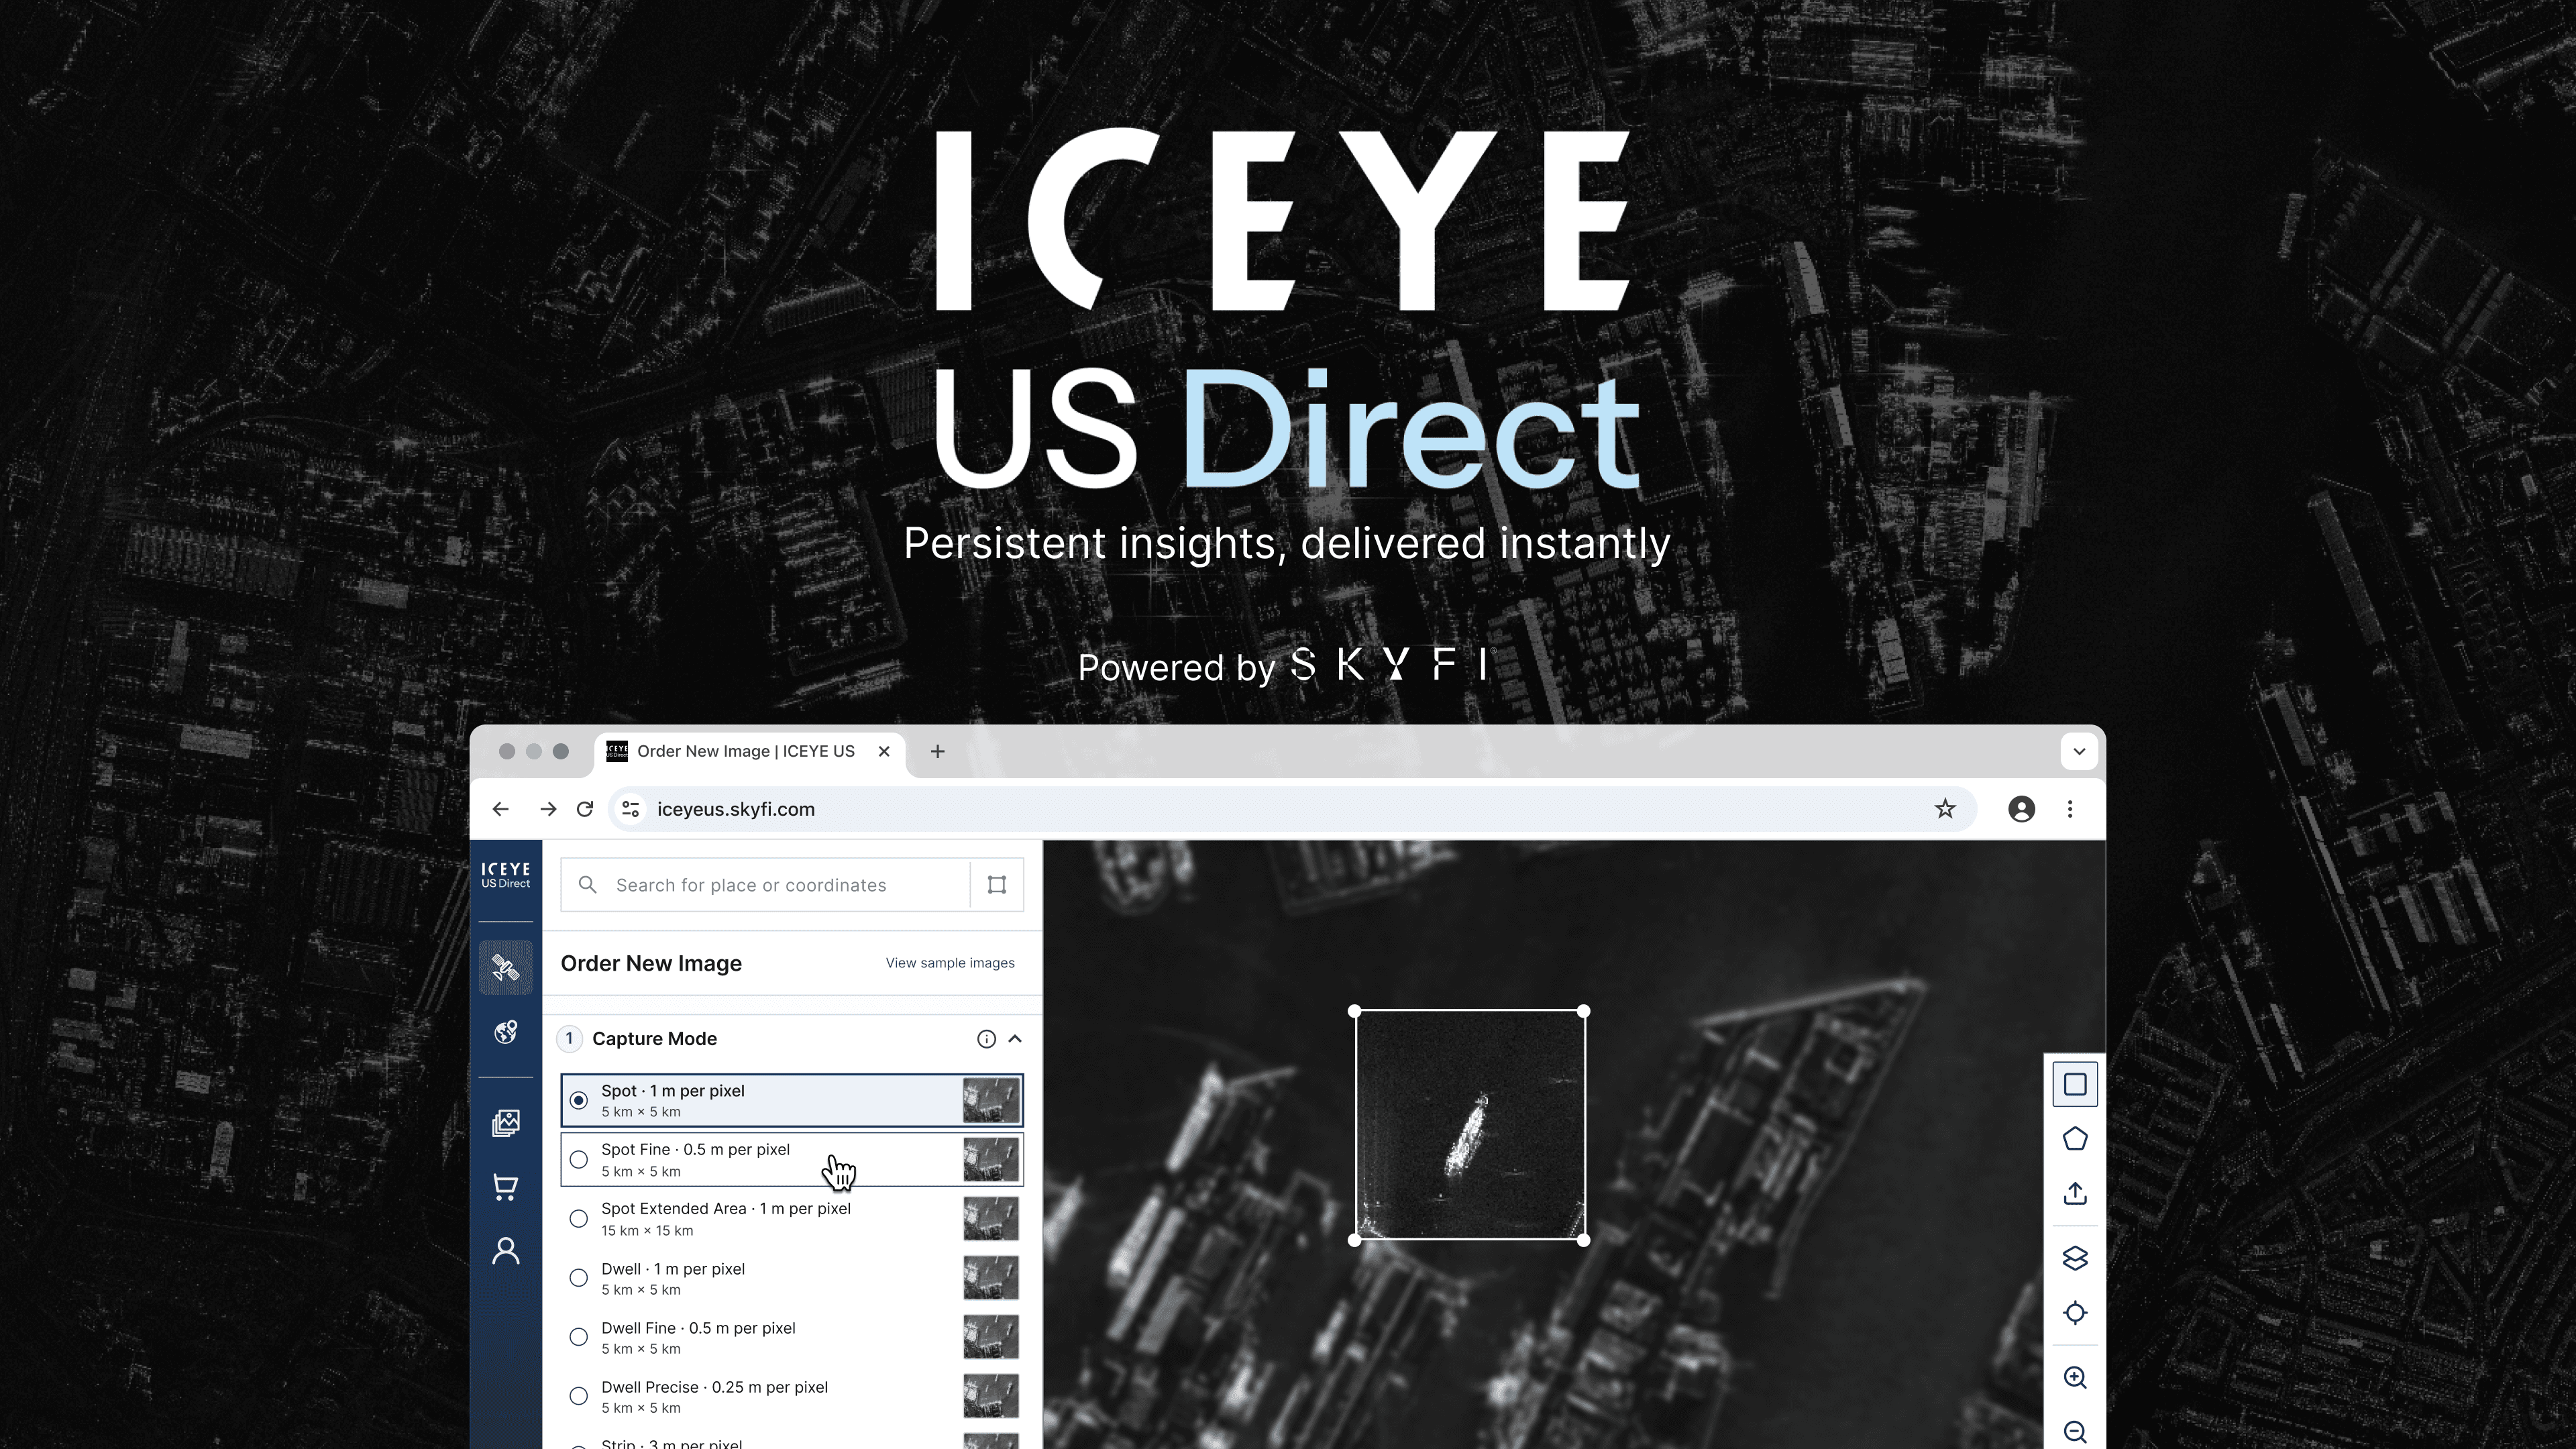Click the View sample images link

(x=948, y=963)
